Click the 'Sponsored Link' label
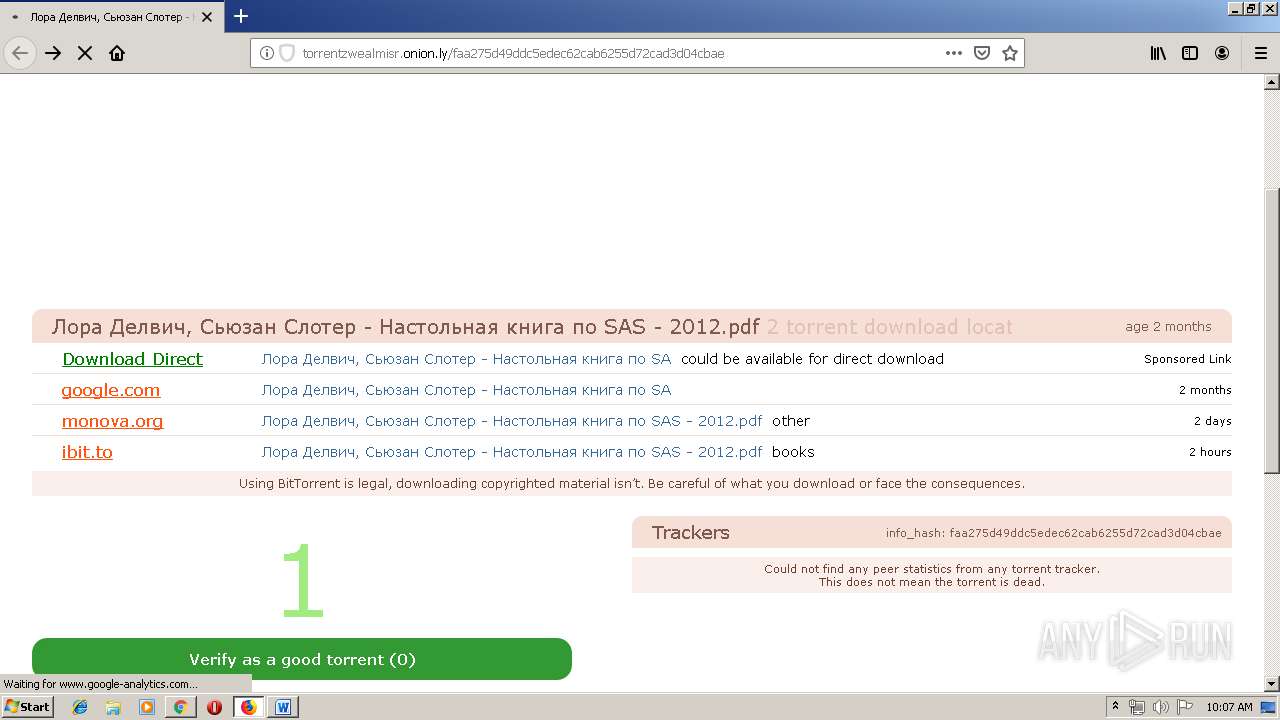Screen dimensions: 1280x720 pos(1188,359)
